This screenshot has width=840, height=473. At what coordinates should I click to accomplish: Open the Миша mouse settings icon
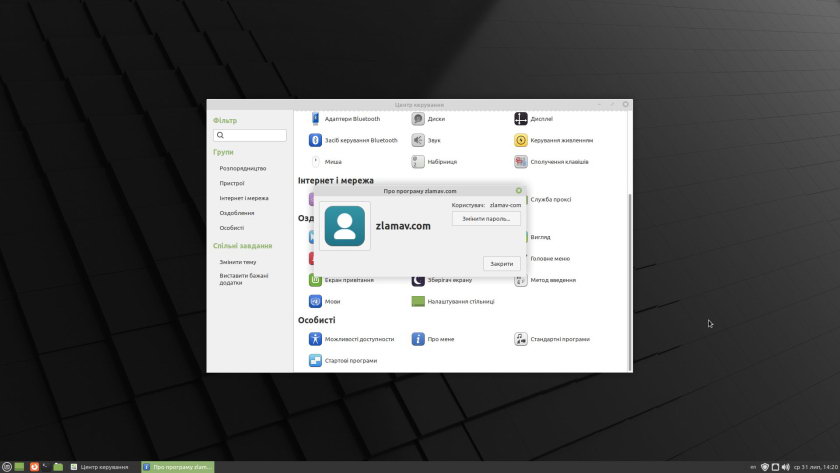pyautogui.click(x=315, y=161)
